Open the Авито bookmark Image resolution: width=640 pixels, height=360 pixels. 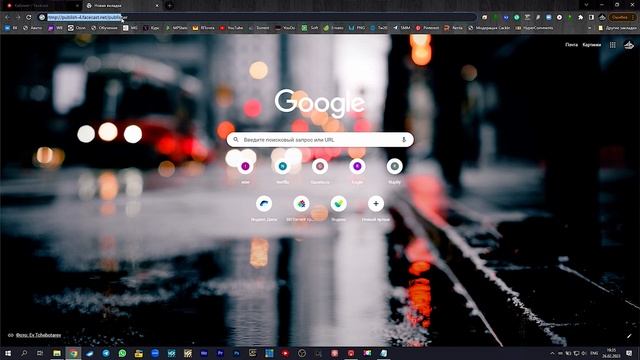tap(33, 28)
